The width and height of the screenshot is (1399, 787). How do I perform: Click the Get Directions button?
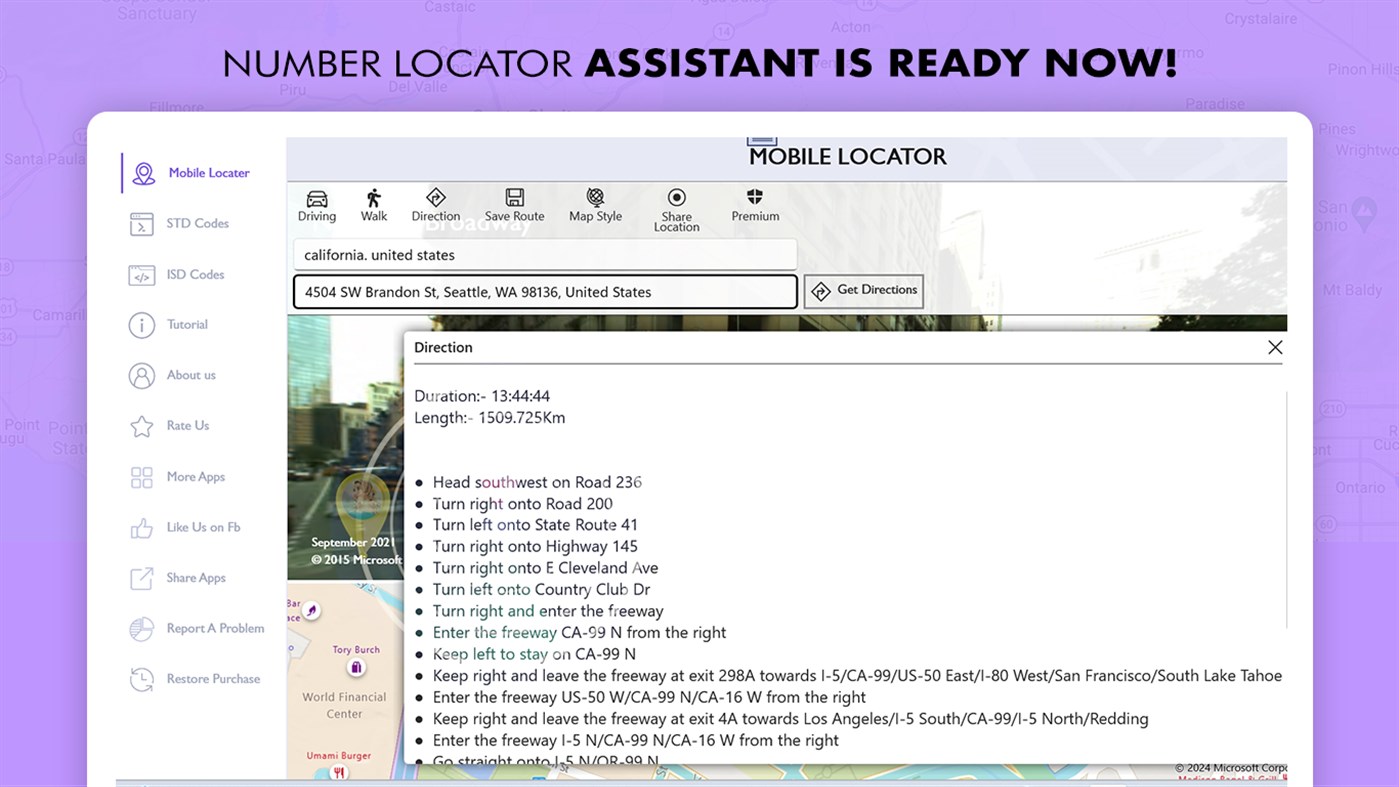[x=863, y=291]
